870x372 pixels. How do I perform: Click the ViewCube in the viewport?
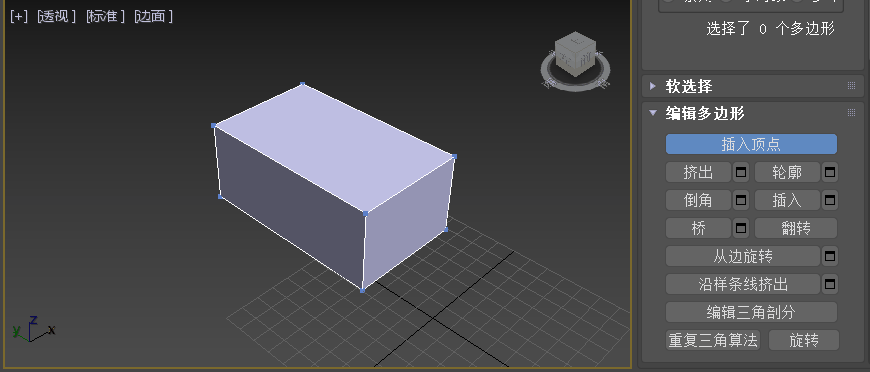point(575,54)
